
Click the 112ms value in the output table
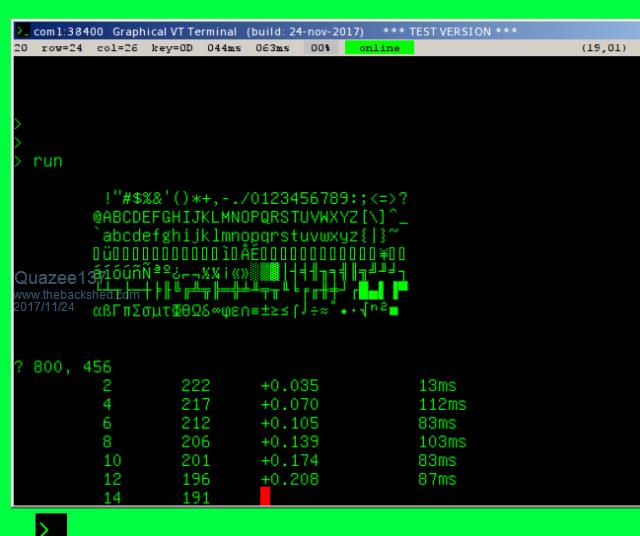[x=443, y=405]
